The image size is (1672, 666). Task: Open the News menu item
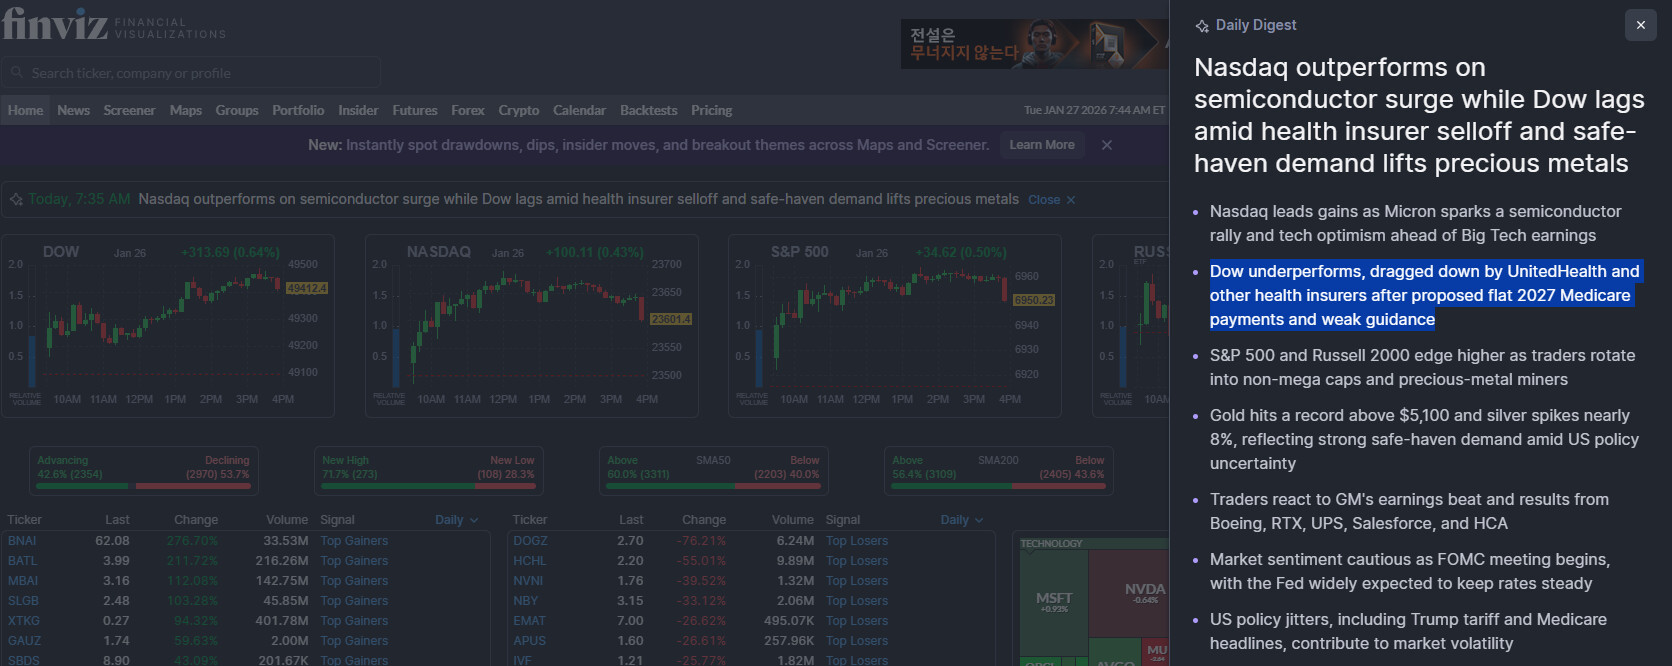pos(73,110)
